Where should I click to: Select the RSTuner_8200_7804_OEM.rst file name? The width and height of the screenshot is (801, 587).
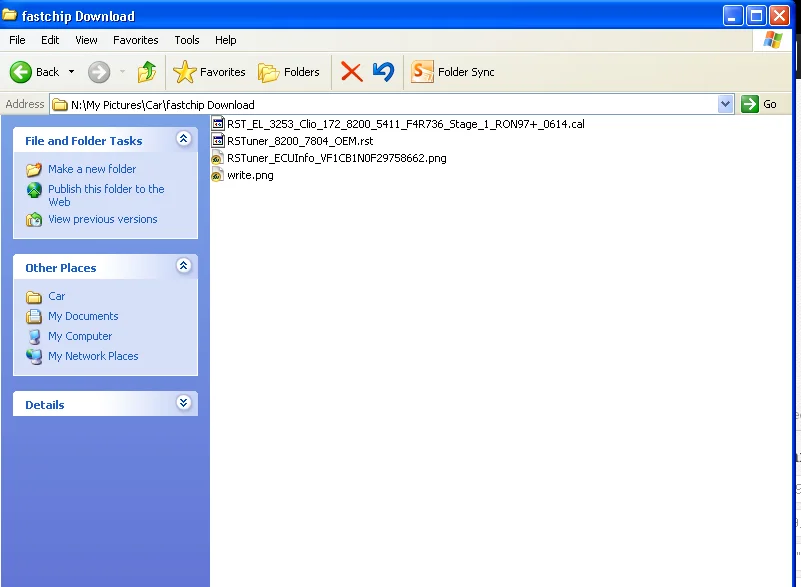pos(300,141)
